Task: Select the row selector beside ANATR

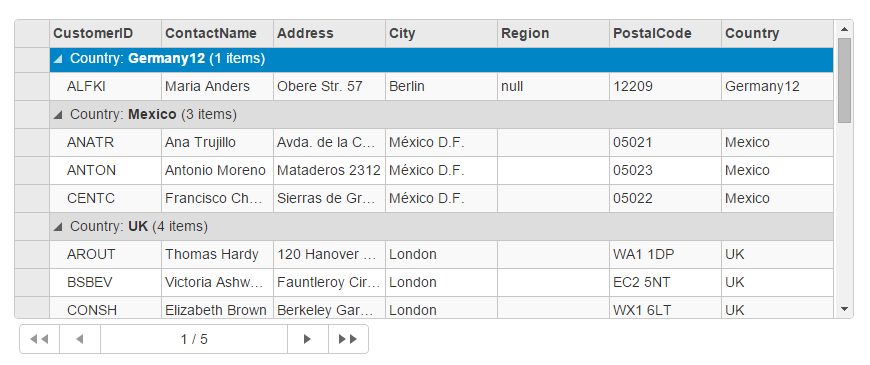Action: pos(32,143)
